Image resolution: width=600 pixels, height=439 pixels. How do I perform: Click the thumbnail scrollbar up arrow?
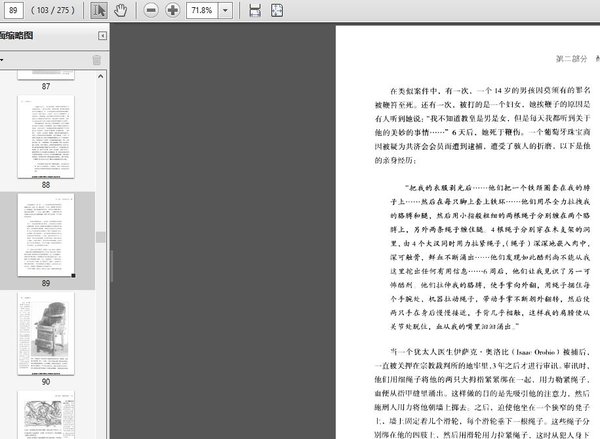coord(101,76)
